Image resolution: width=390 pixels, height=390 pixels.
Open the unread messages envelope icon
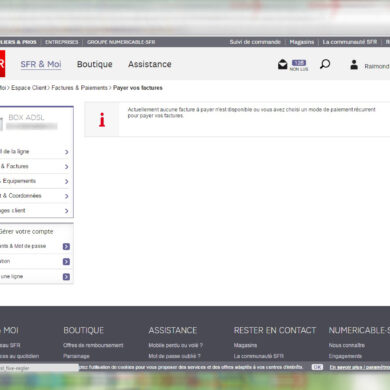click(x=283, y=64)
